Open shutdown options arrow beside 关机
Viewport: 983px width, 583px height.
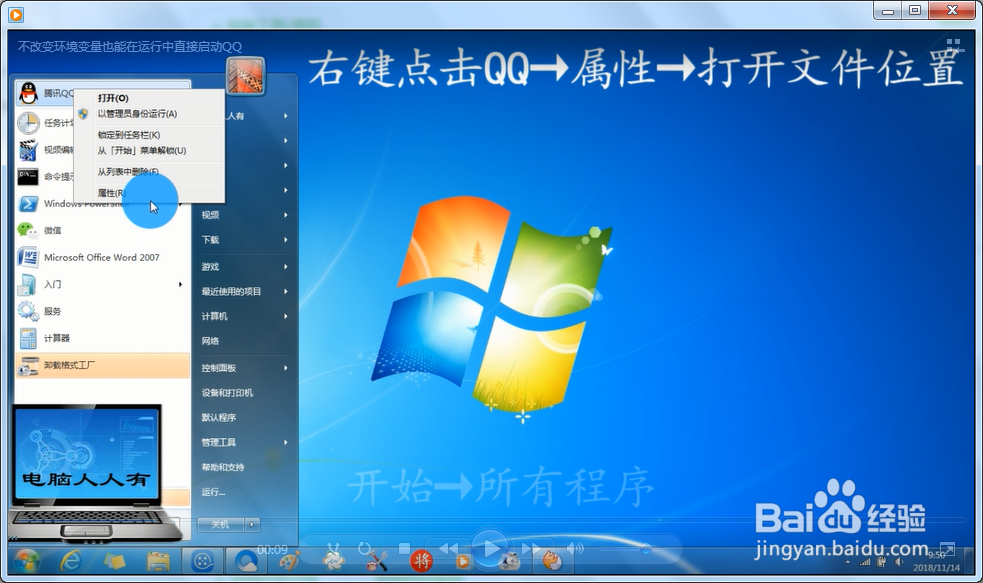click(252, 524)
